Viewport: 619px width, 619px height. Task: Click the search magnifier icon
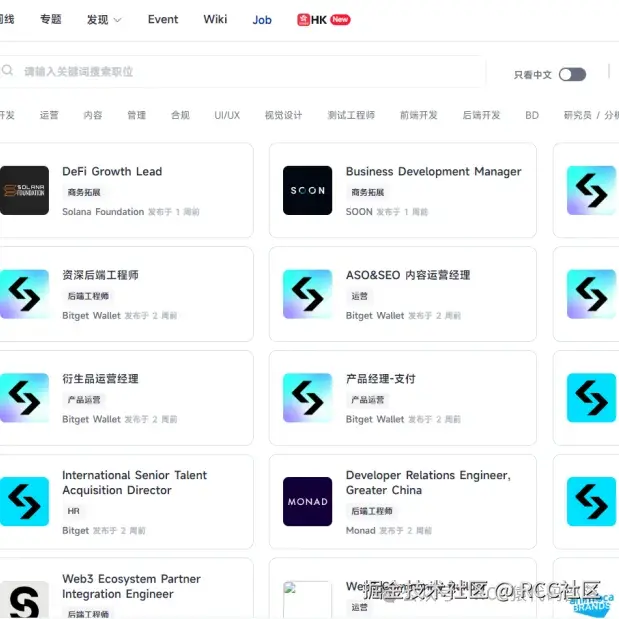7,71
